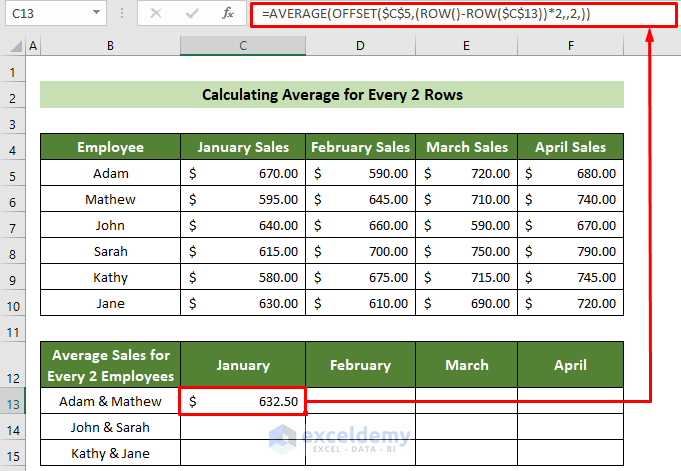Click the April summary header cell
The width and height of the screenshot is (681, 471).
570,365
